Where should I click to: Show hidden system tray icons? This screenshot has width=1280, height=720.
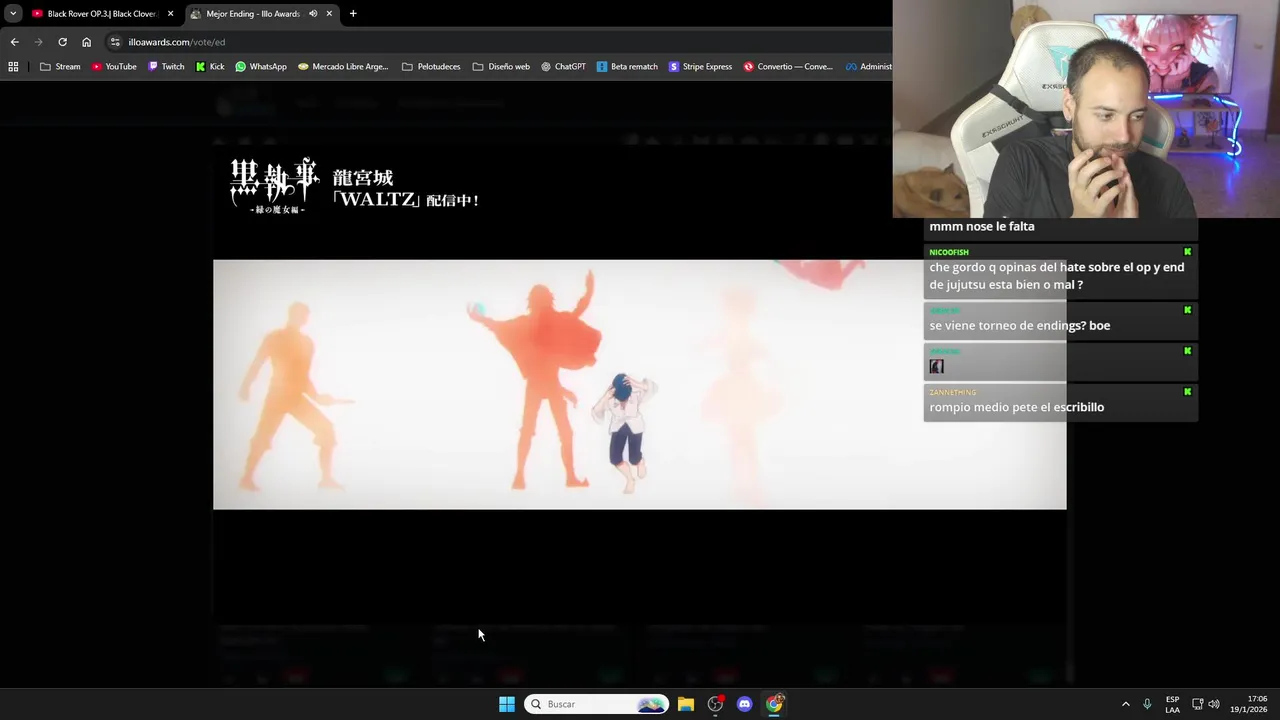1125,704
